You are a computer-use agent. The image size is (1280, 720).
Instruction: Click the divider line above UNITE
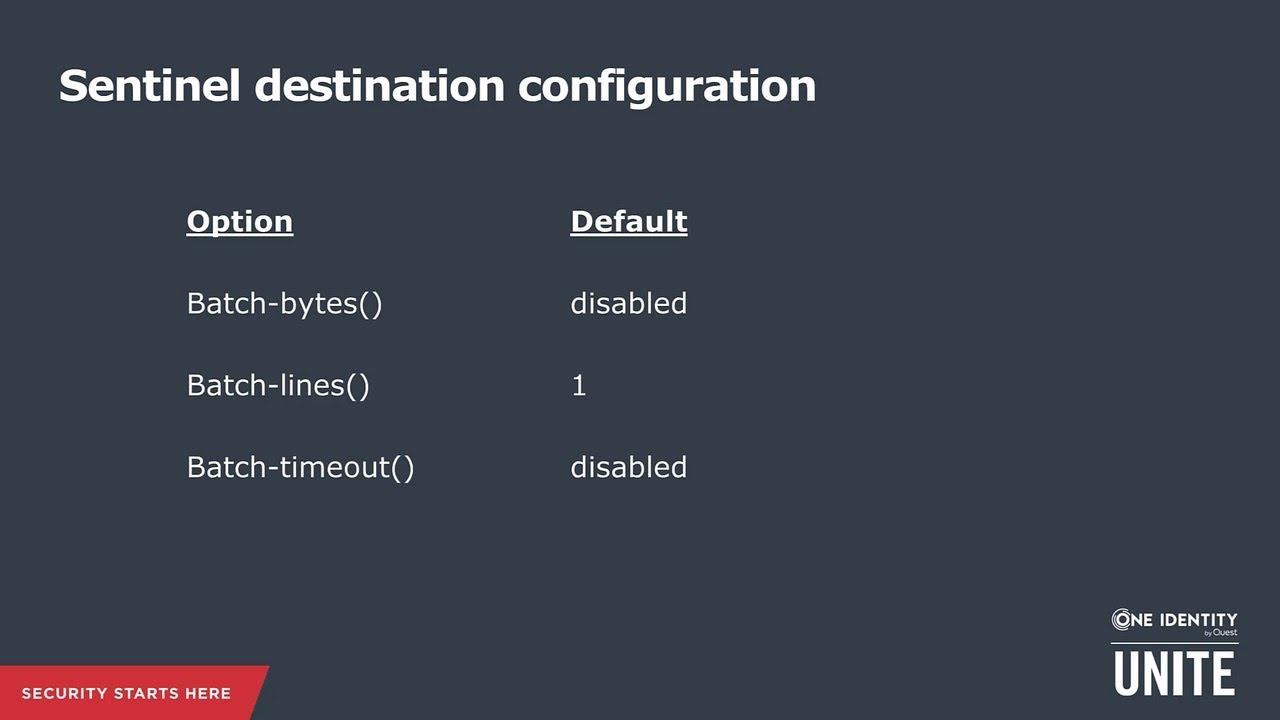click(1174, 642)
